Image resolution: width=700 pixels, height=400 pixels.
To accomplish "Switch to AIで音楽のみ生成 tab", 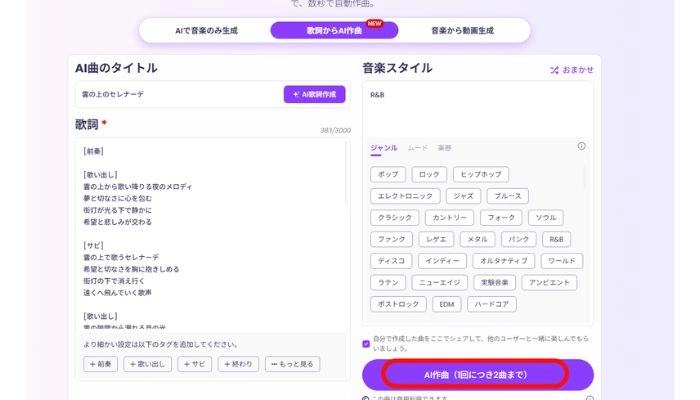I will [x=206, y=31].
